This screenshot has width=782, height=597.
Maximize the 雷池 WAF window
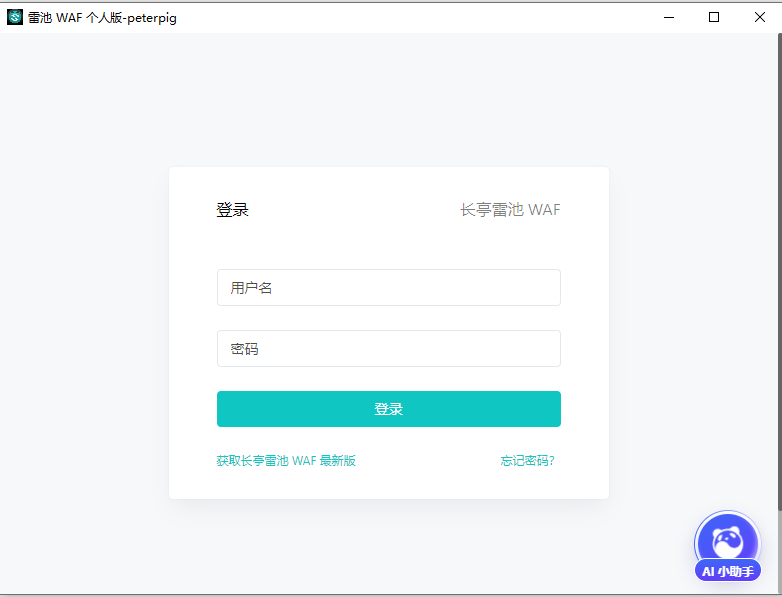click(x=714, y=17)
